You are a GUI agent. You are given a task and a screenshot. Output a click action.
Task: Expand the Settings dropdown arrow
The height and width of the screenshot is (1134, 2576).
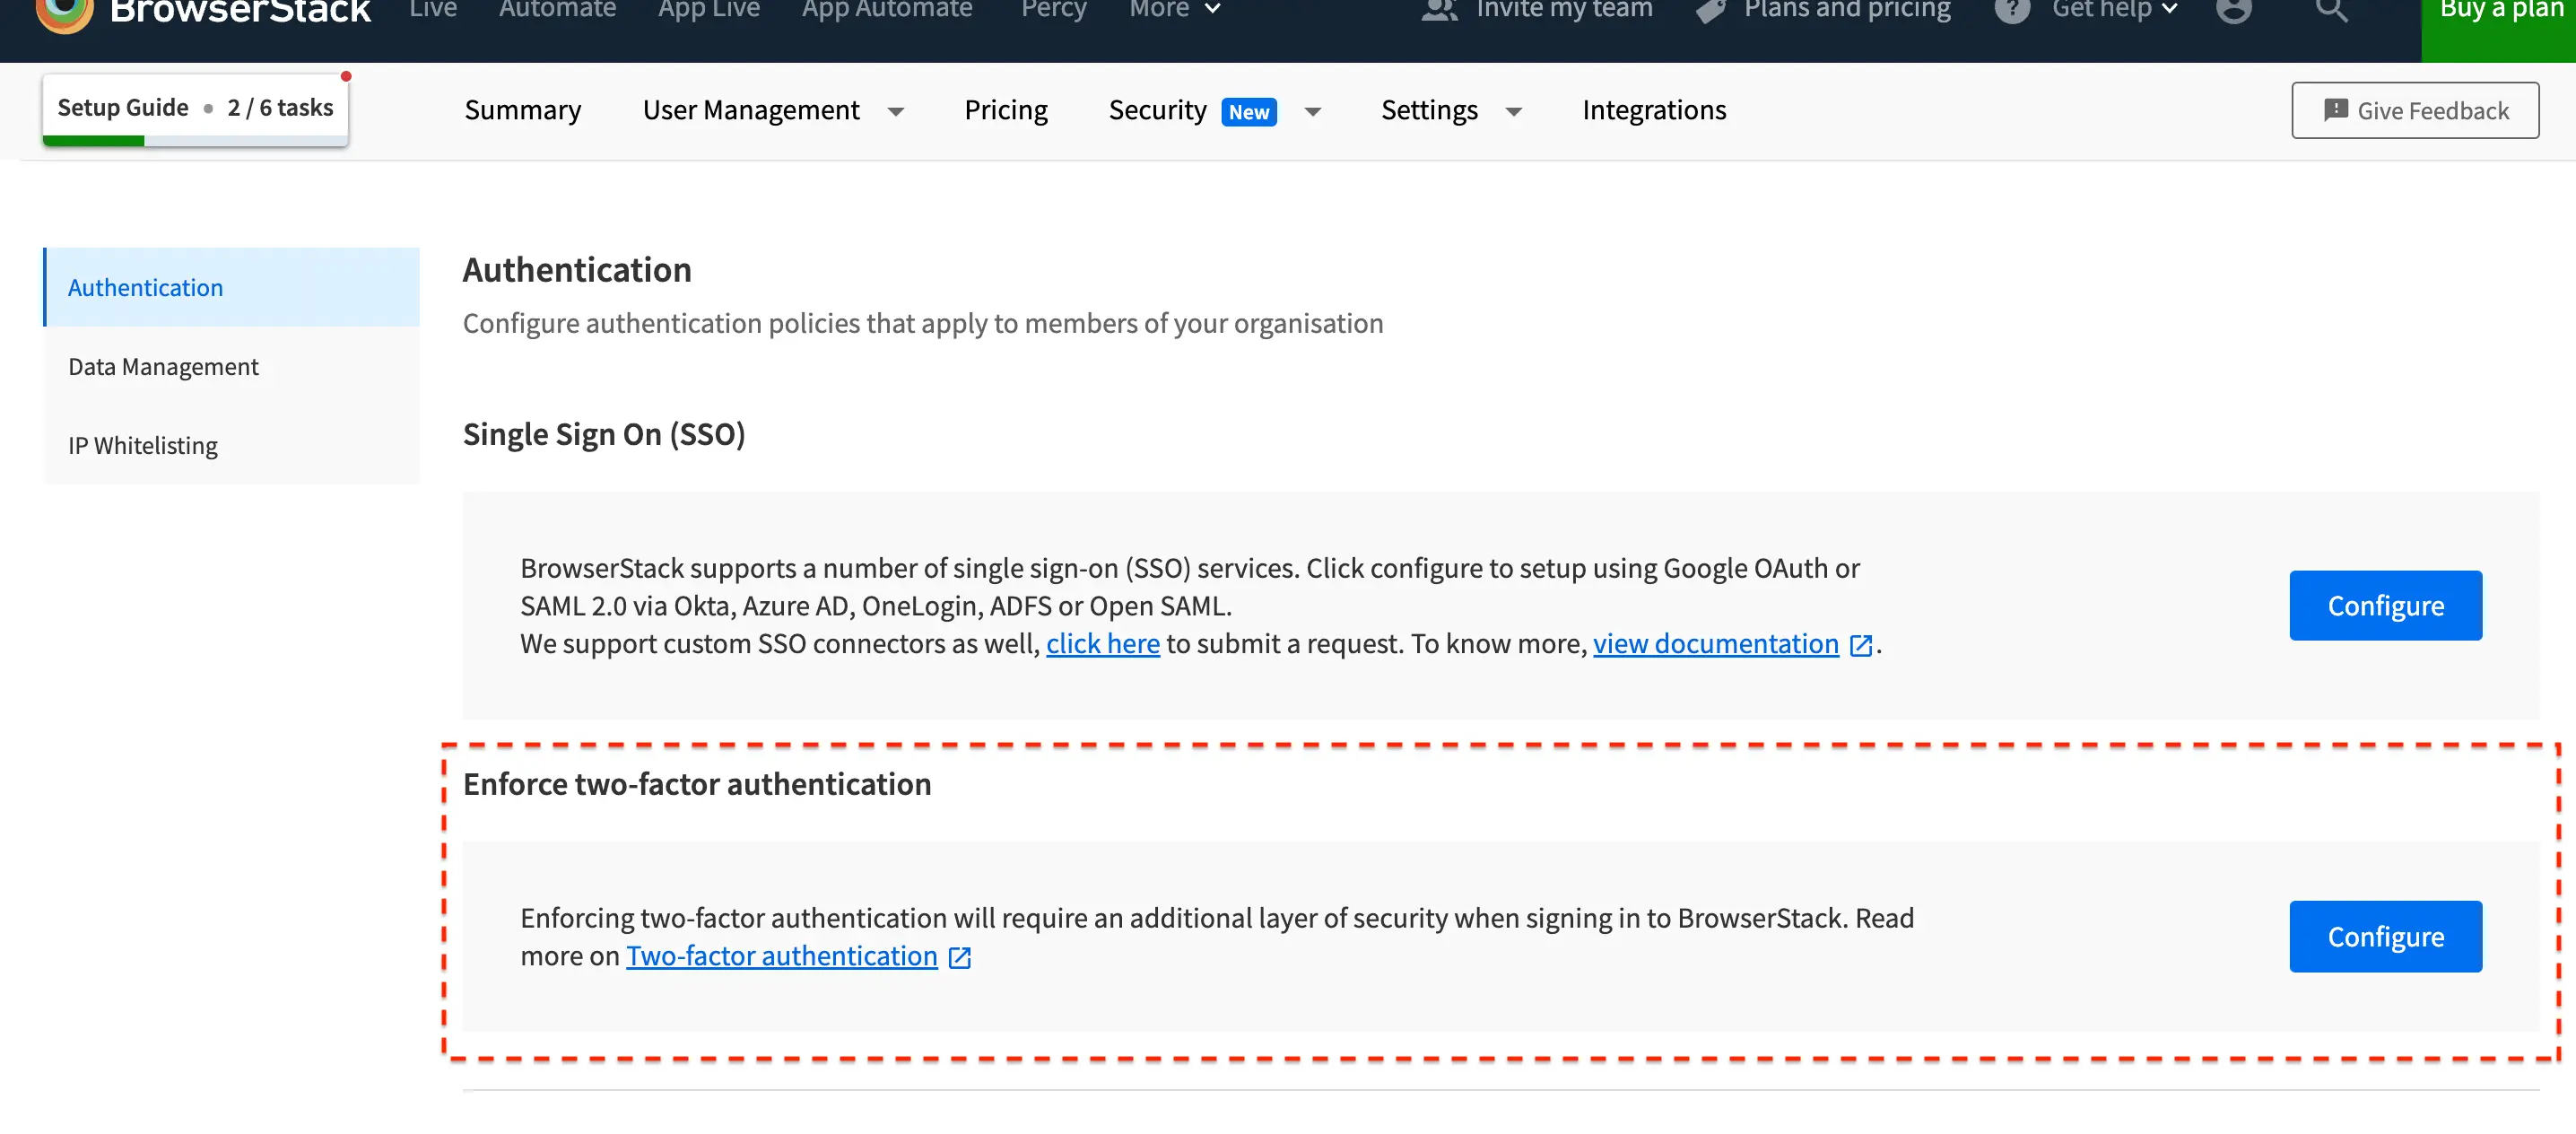tap(1514, 112)
